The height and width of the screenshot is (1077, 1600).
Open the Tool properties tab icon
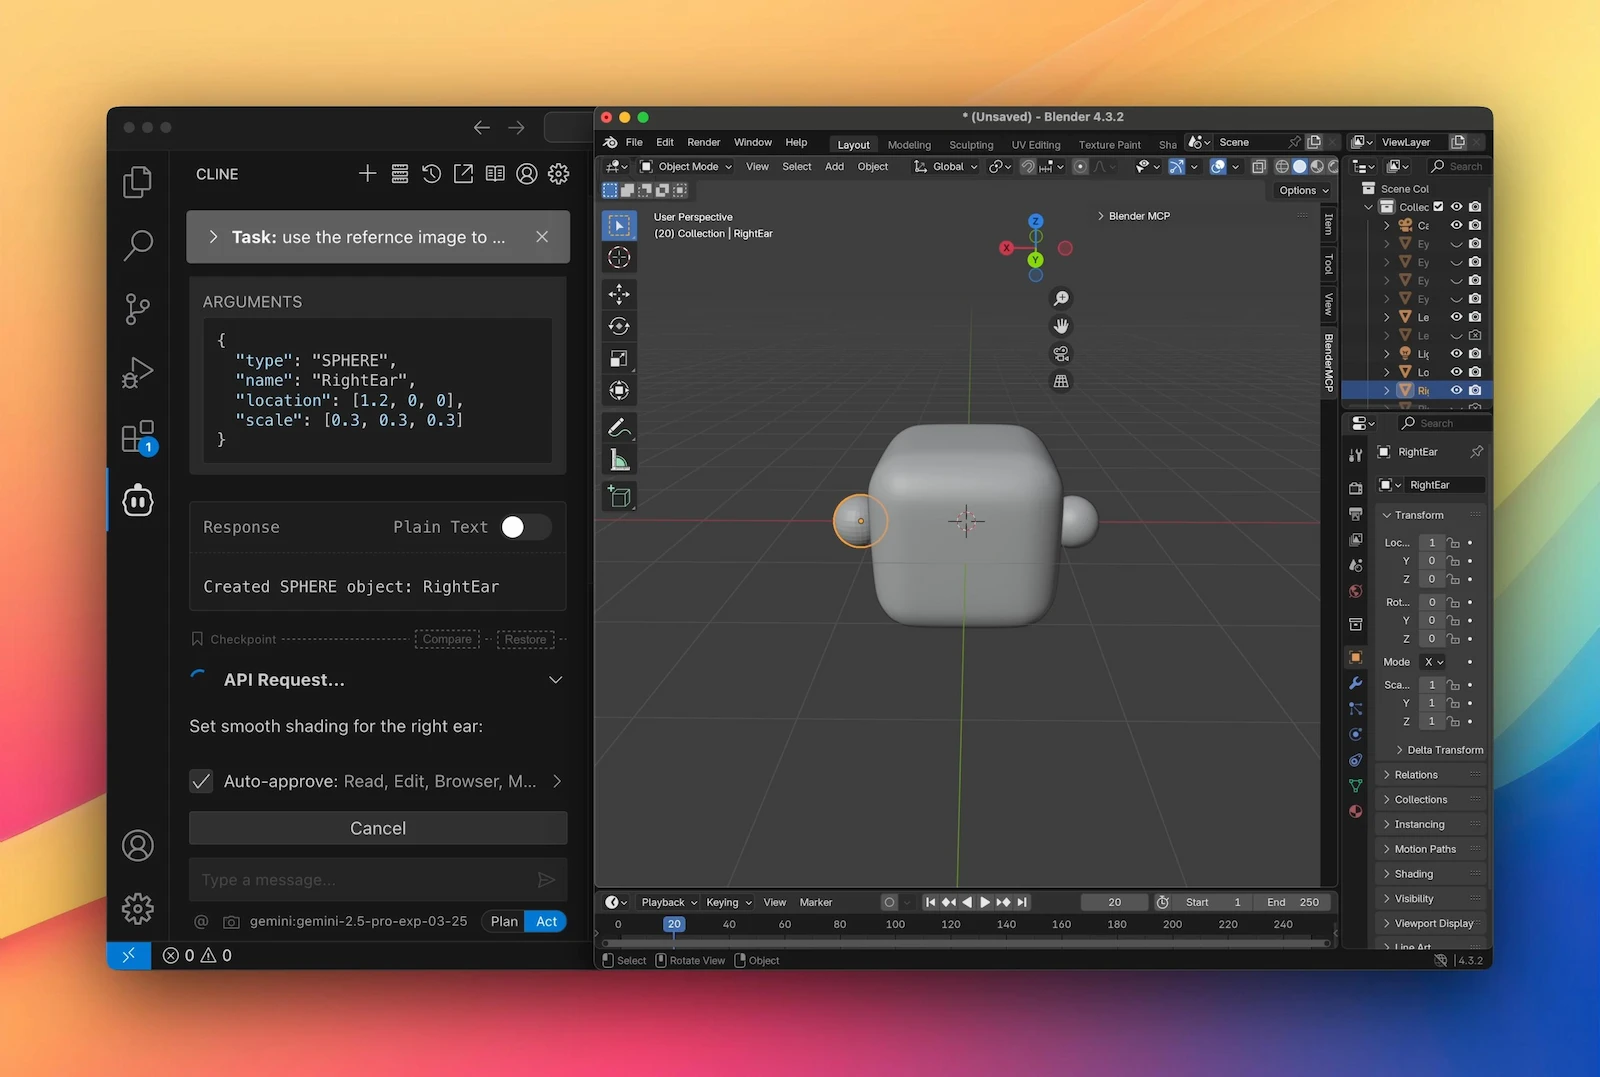pos(1355,455)
